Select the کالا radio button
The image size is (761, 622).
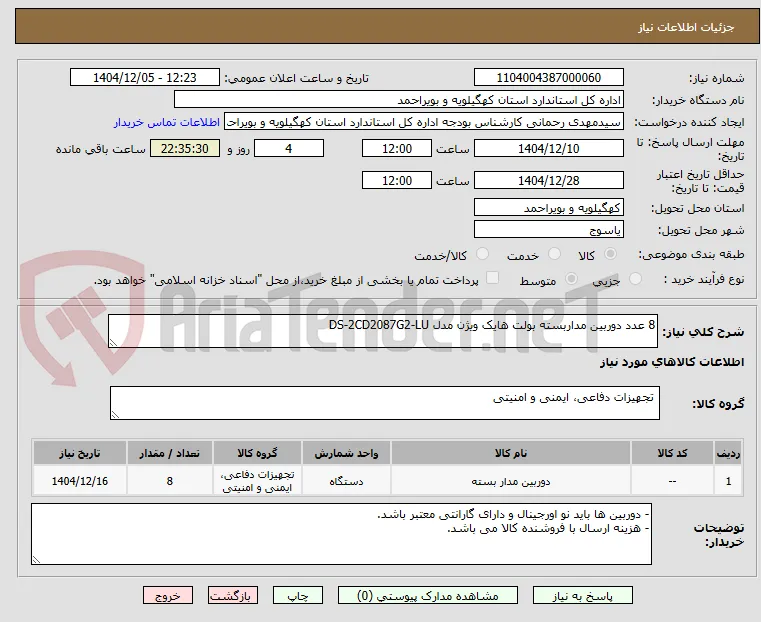[x=611, y=254]
